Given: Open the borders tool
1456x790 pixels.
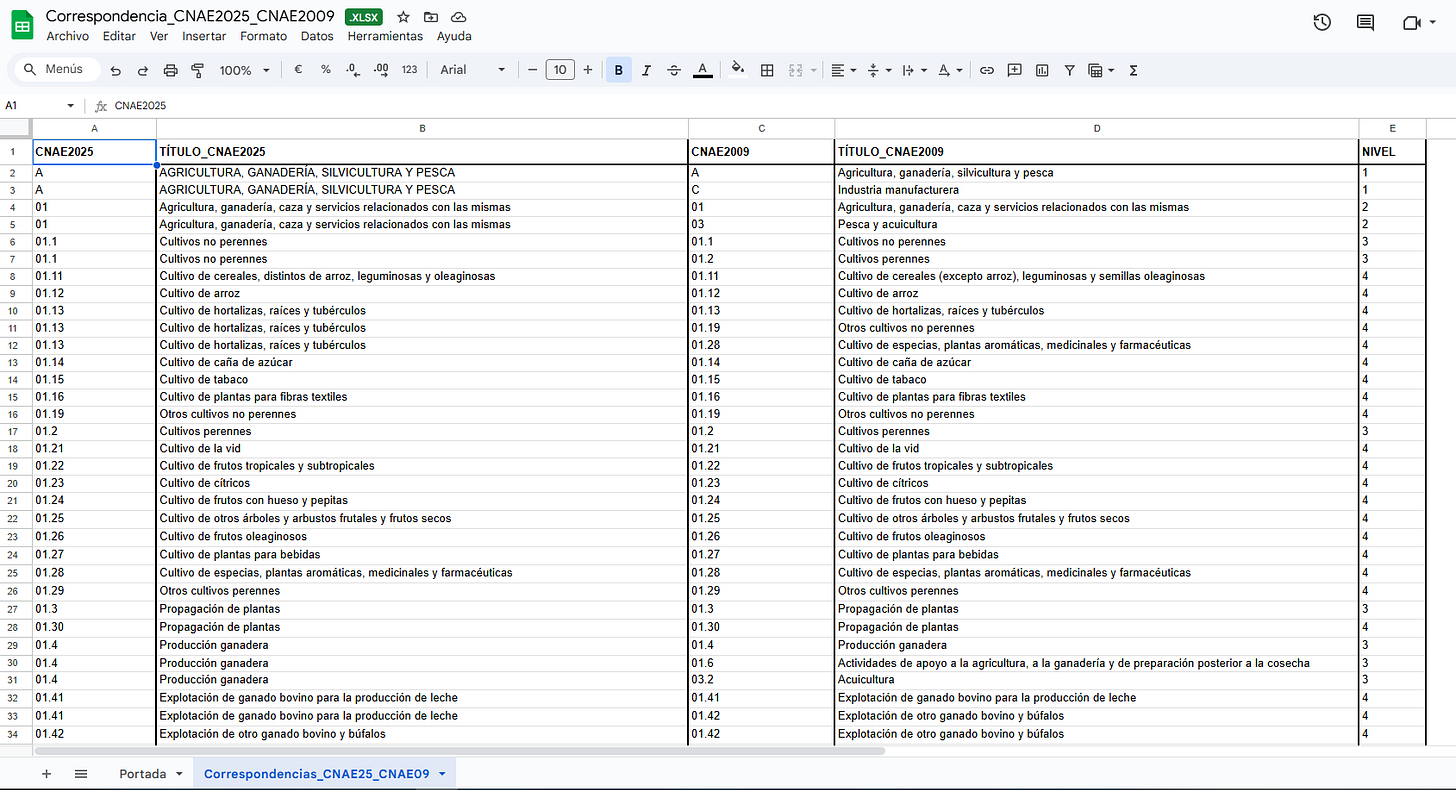Looking at the screenshot, I should click(767, 70).
